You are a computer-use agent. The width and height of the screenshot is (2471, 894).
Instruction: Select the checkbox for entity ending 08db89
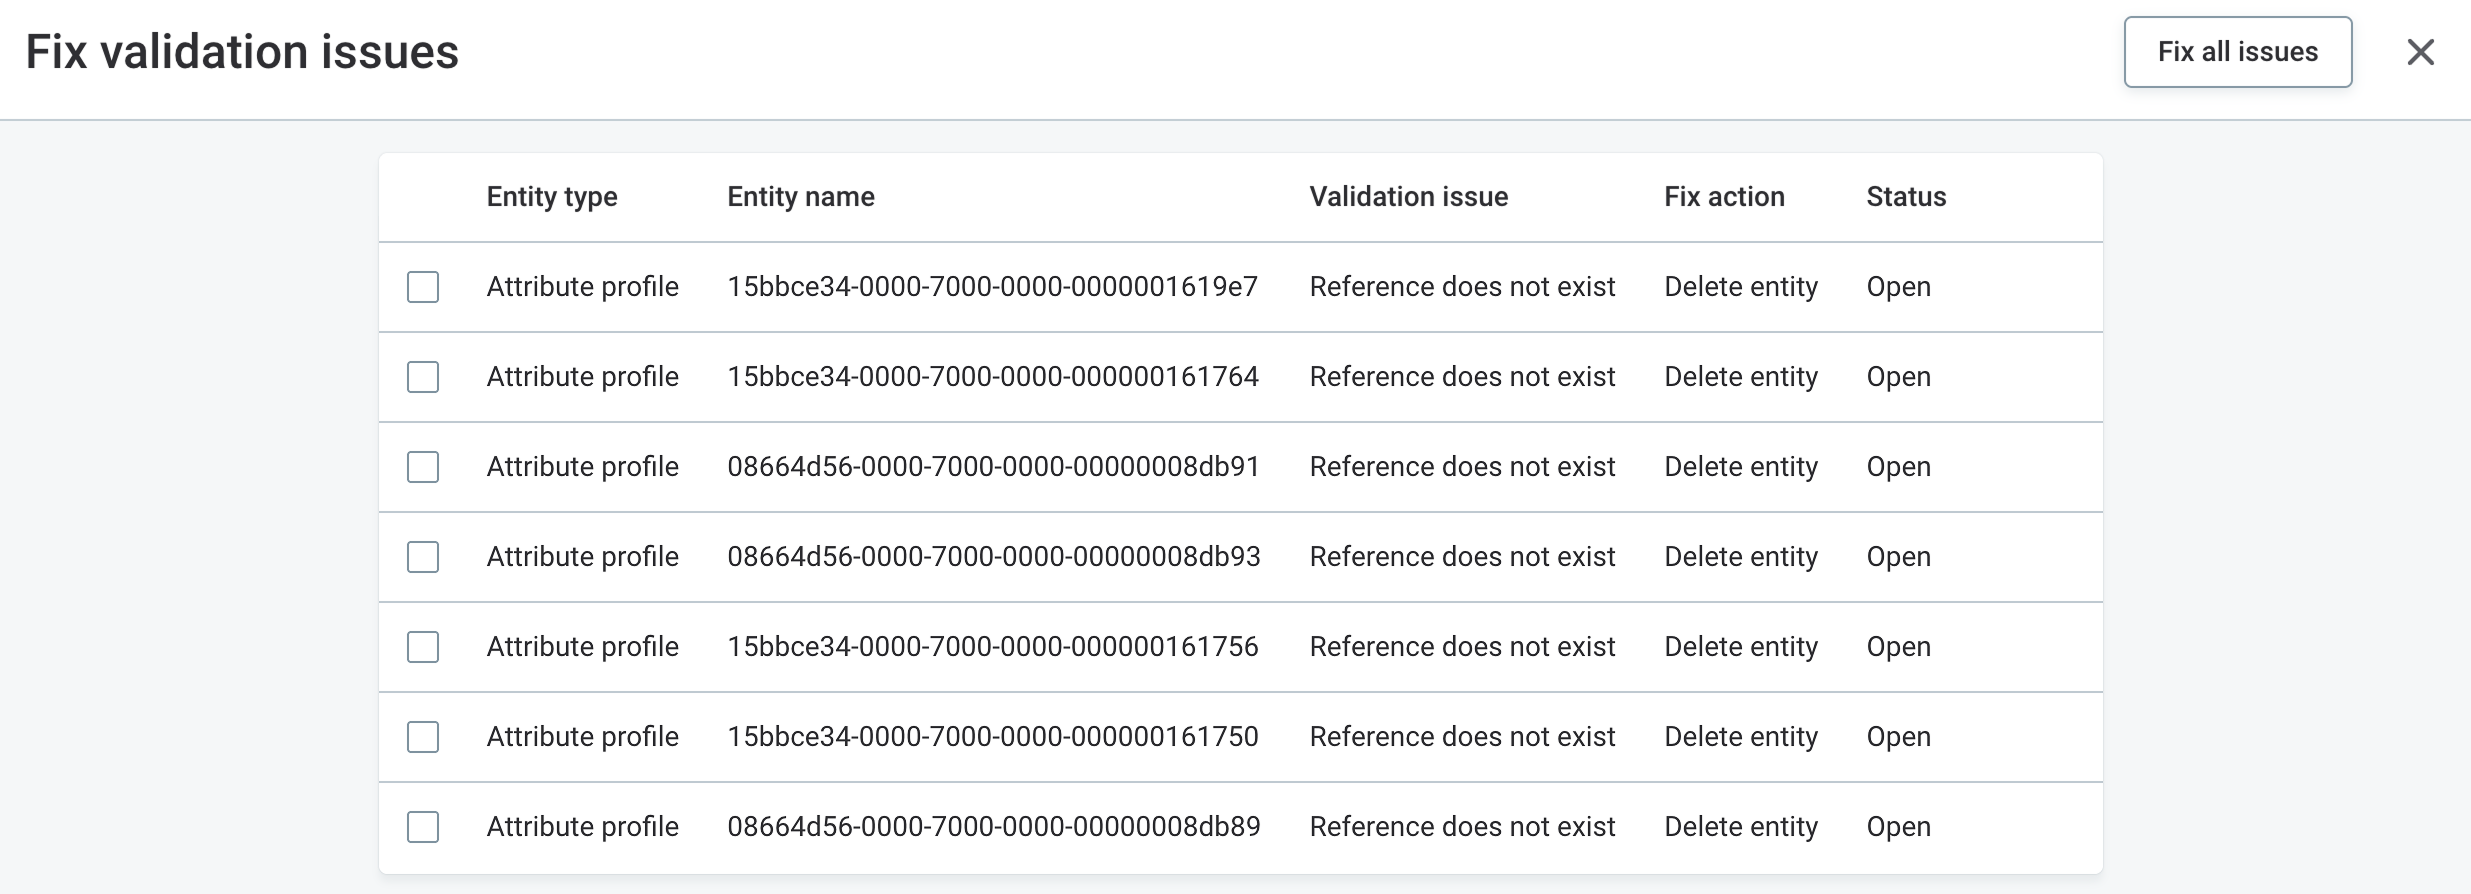coord(423,827)
